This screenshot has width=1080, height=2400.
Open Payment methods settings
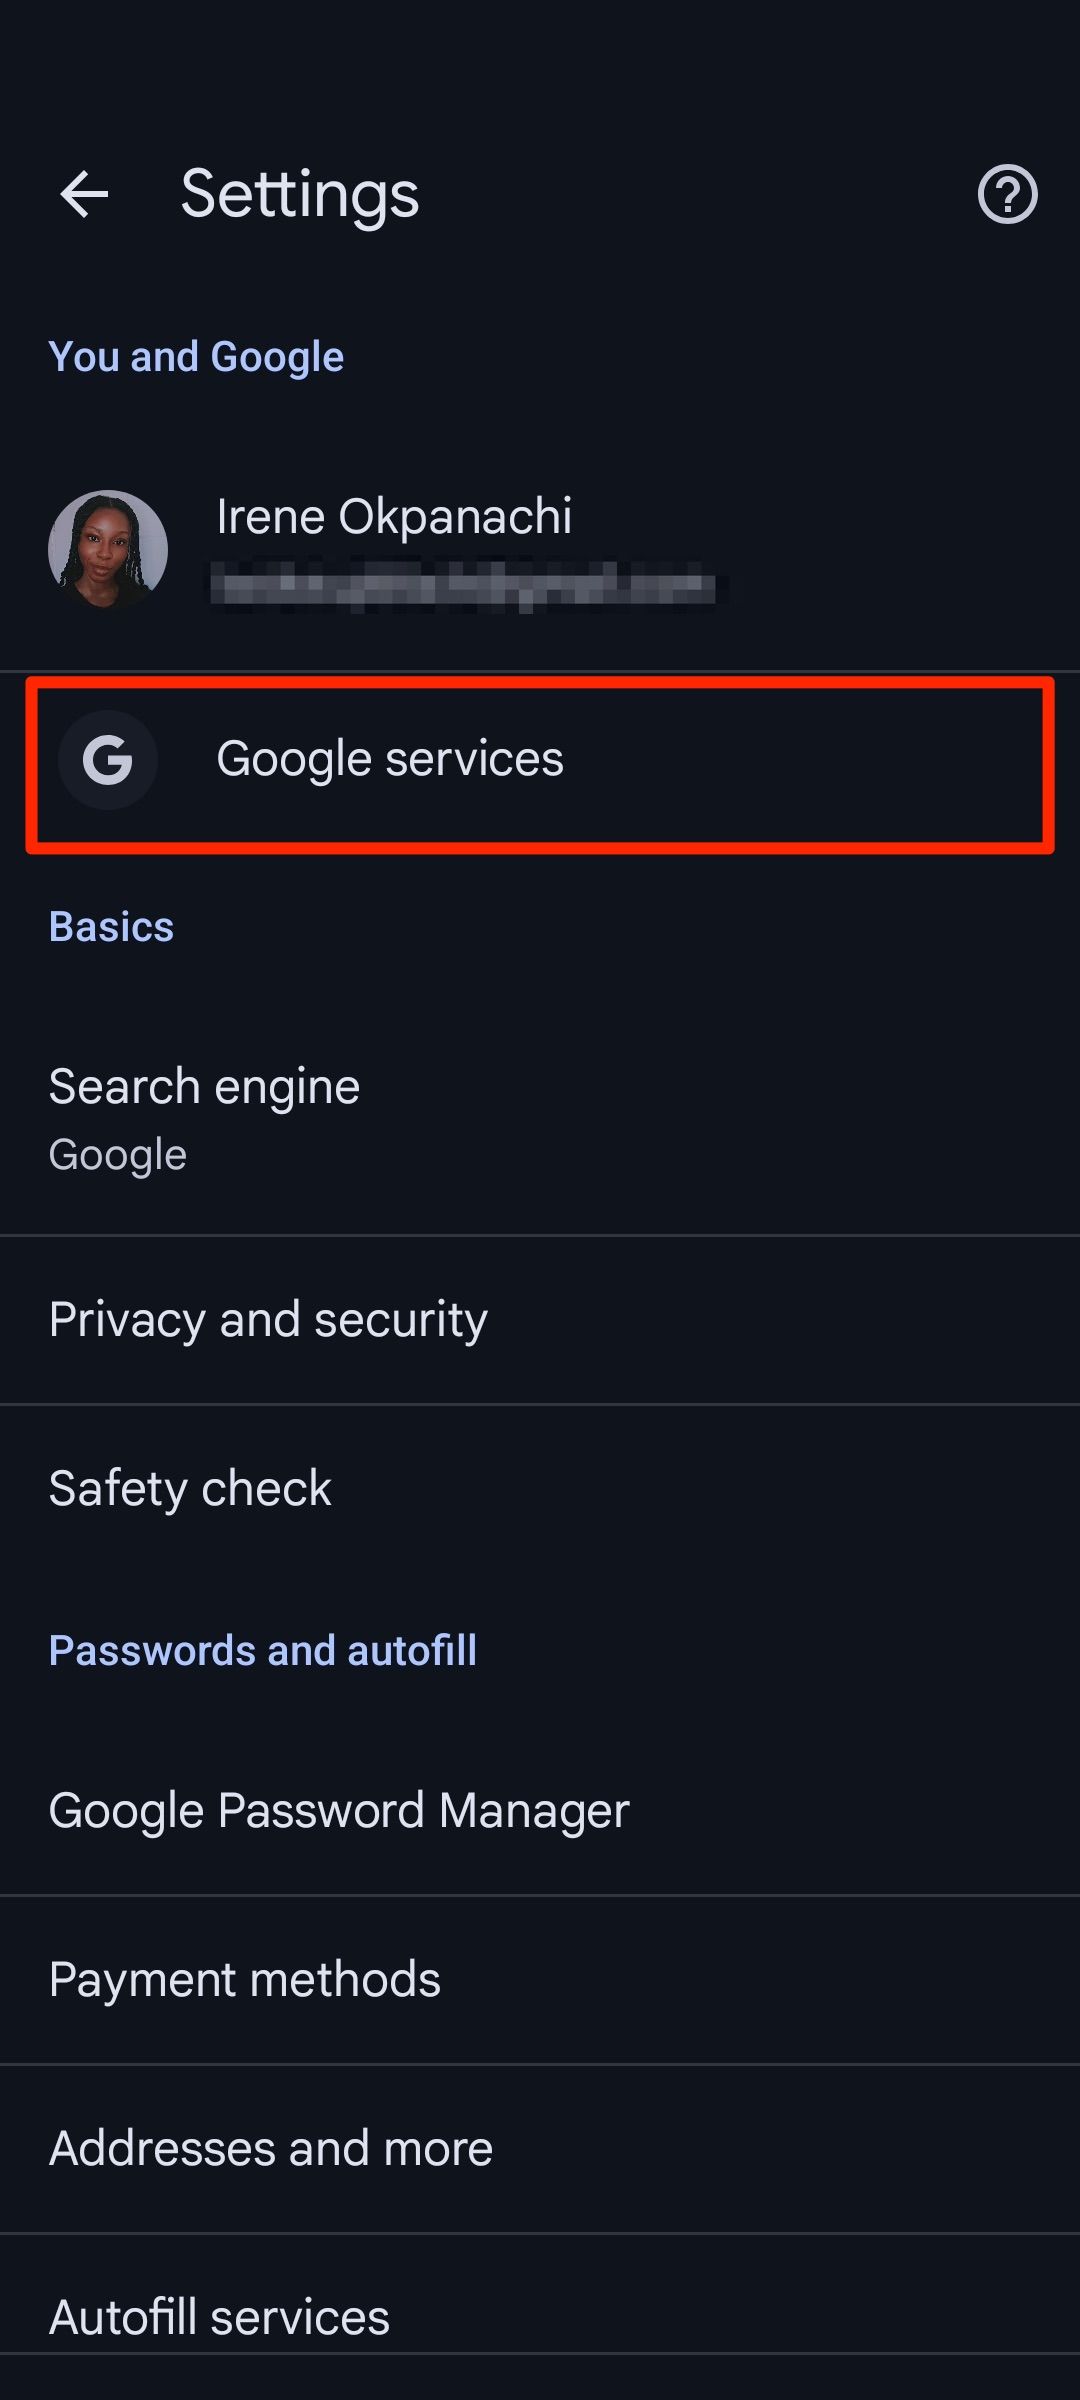point(245,1977)
